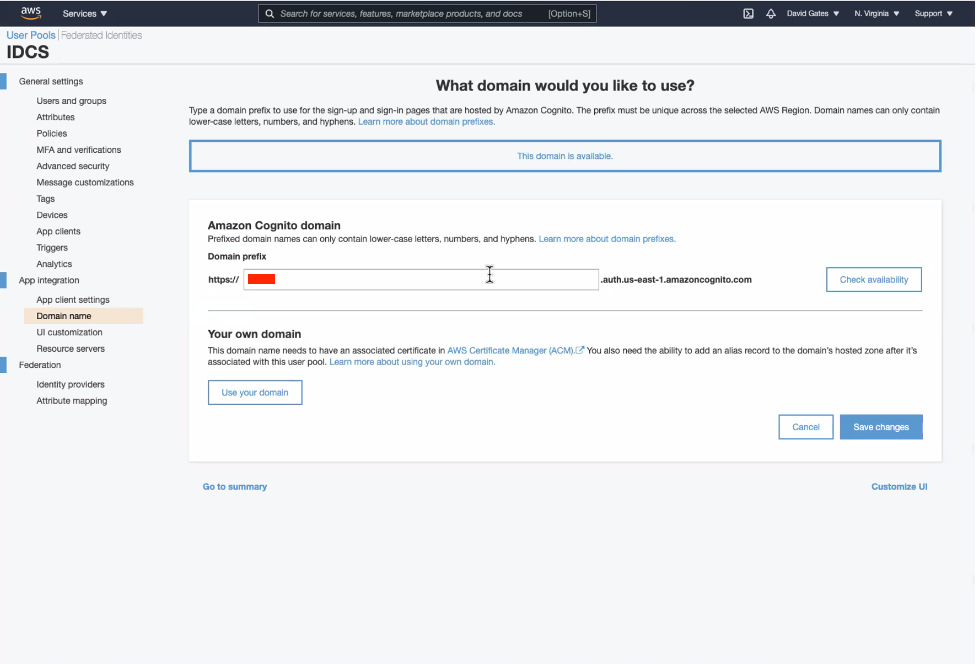Screen dimensions: 977x664
Task: Click Save changes button
Action: point(881,427)
